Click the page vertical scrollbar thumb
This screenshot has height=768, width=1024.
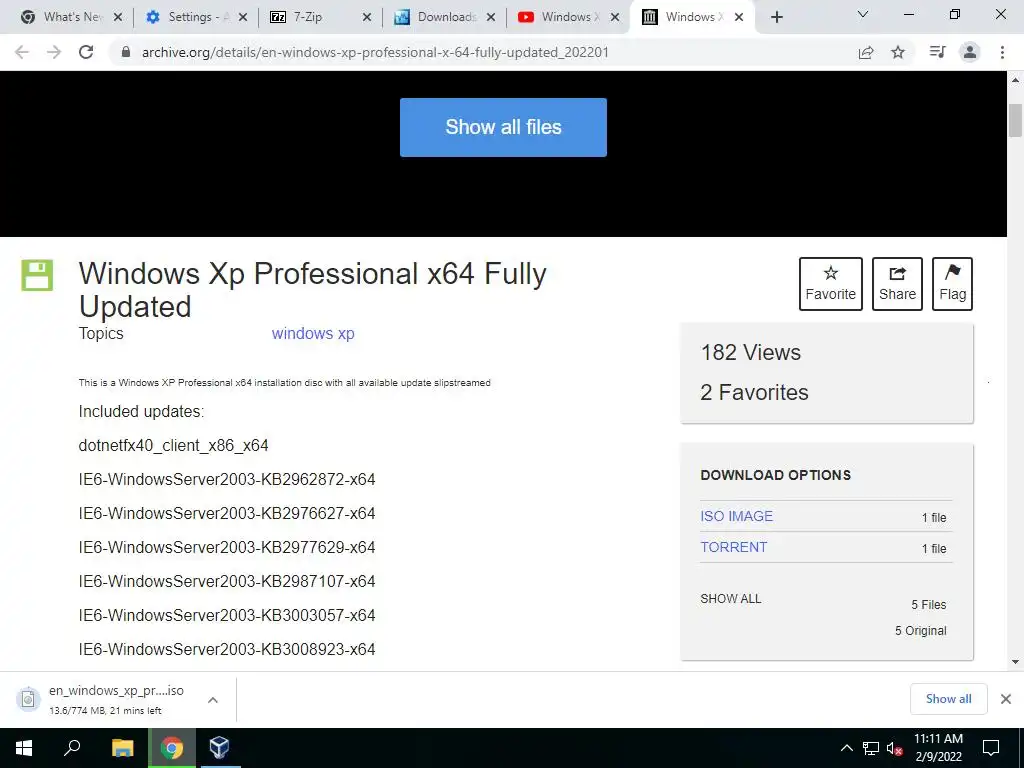(1015, 120)
